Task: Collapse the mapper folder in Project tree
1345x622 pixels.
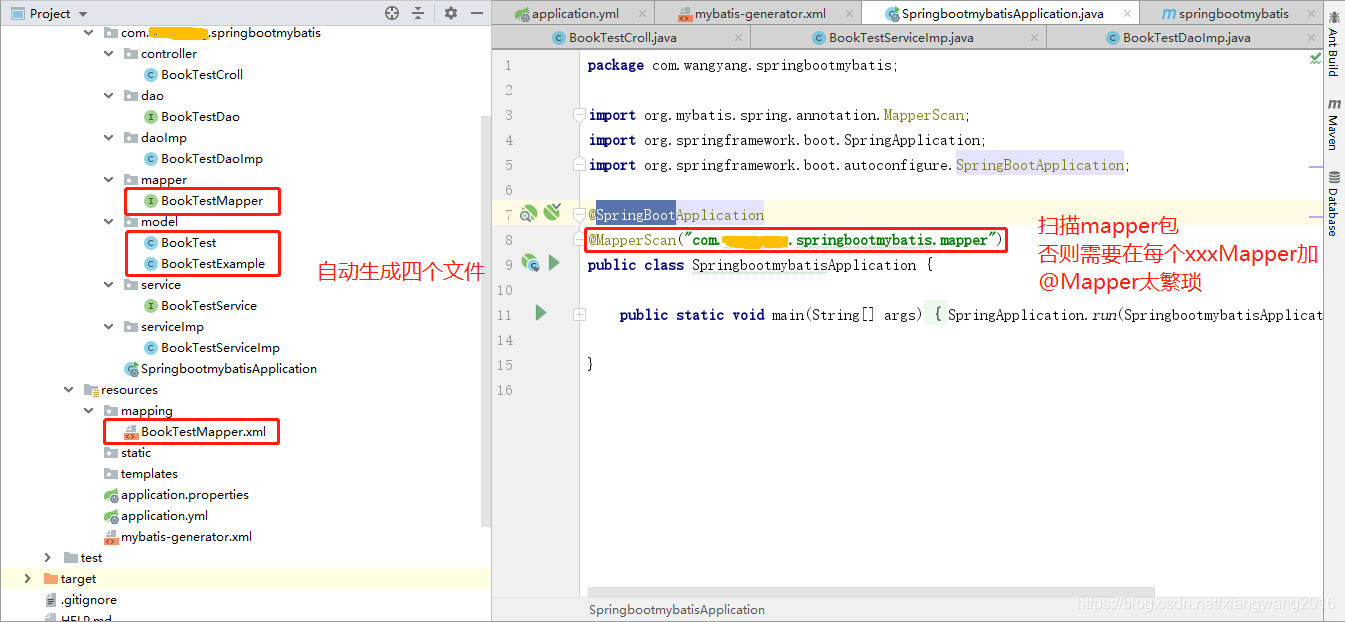Action: tap(109, 179)
